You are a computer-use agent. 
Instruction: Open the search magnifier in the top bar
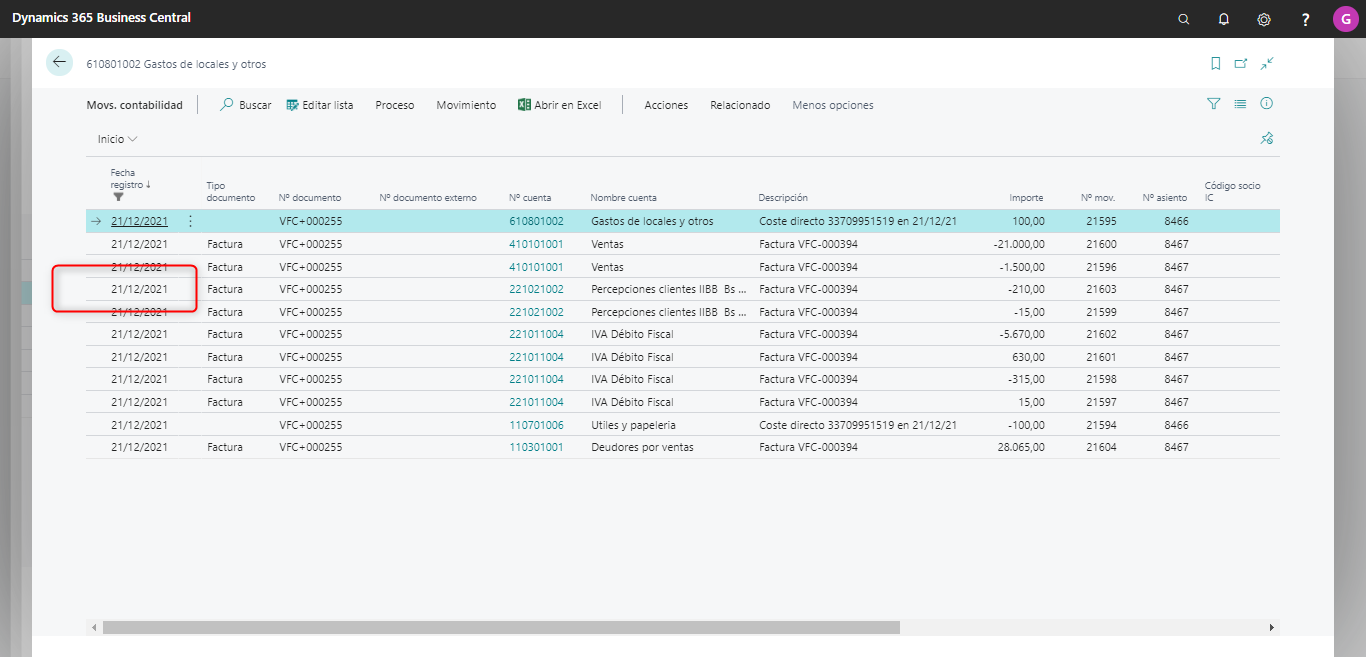click(1184, 19)
